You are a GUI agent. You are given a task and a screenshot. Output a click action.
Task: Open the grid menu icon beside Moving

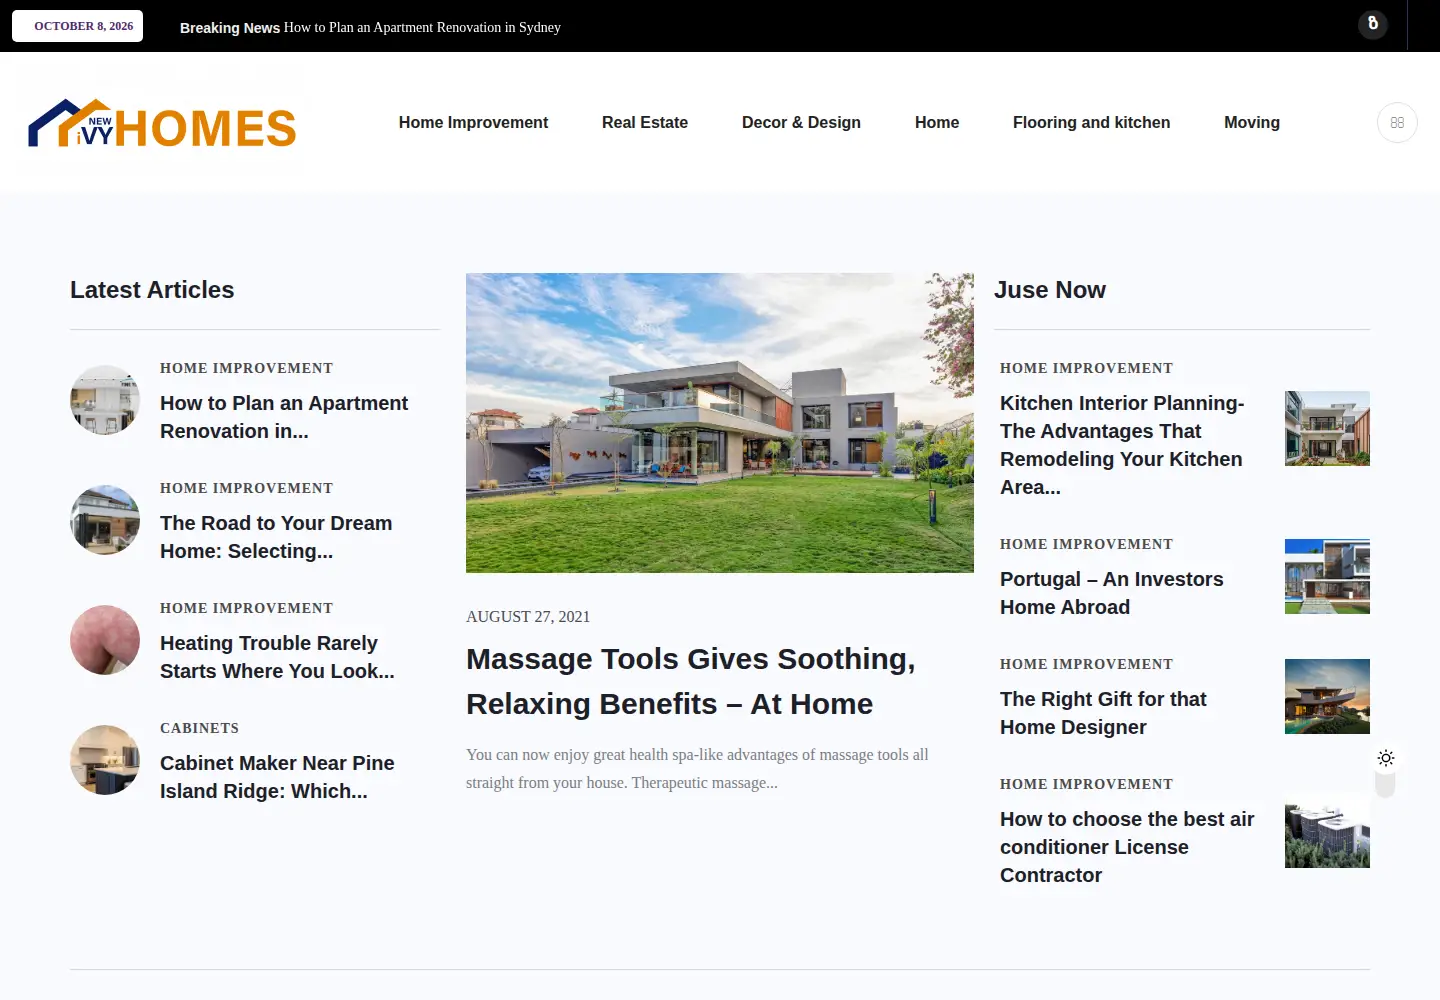point(1397,123)
